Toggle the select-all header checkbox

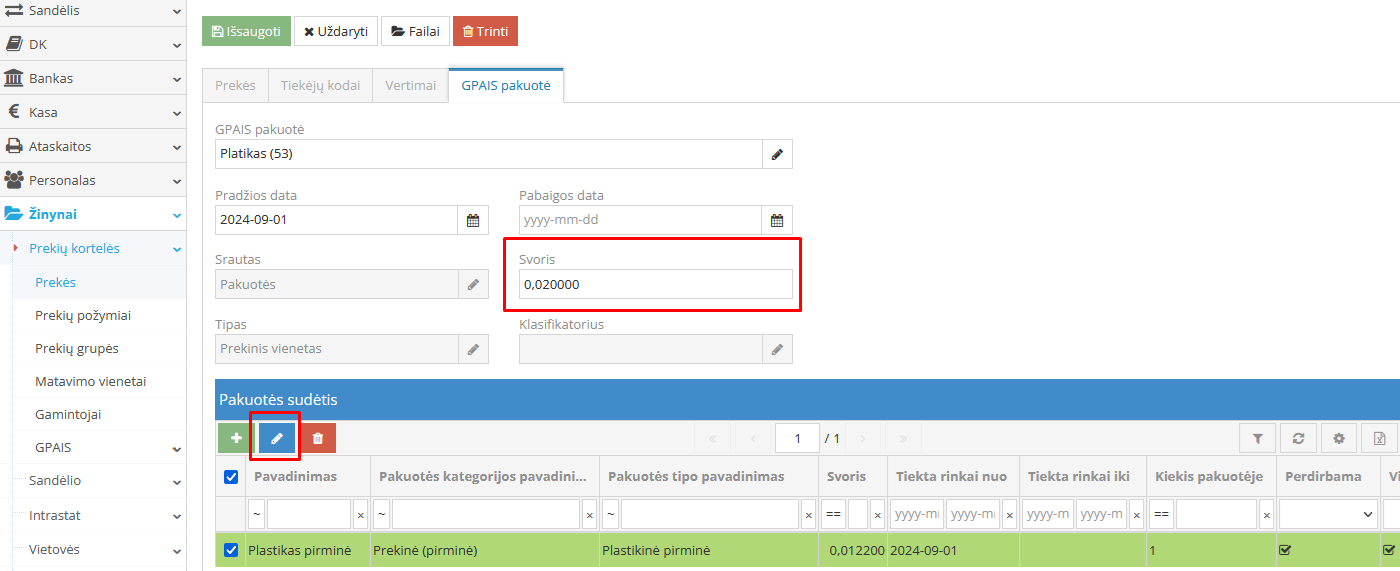[231, 477]
